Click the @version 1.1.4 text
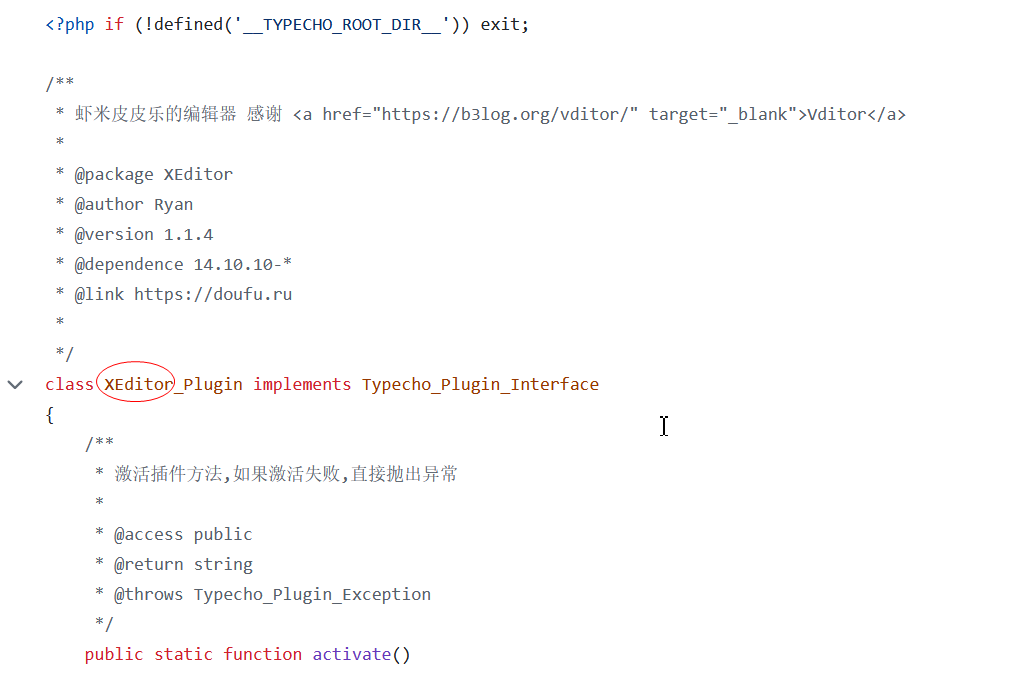Screen dimensions: 1027x673 [143, 234]
